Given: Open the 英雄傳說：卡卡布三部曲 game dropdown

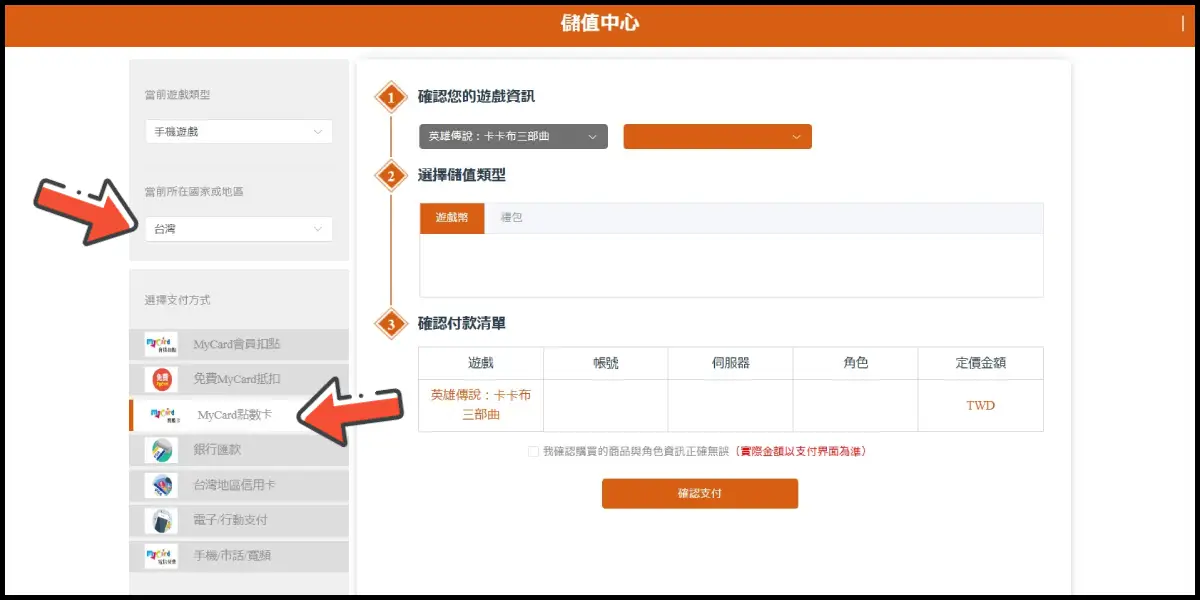Looking at the screenshot, I should coord(513,136).
